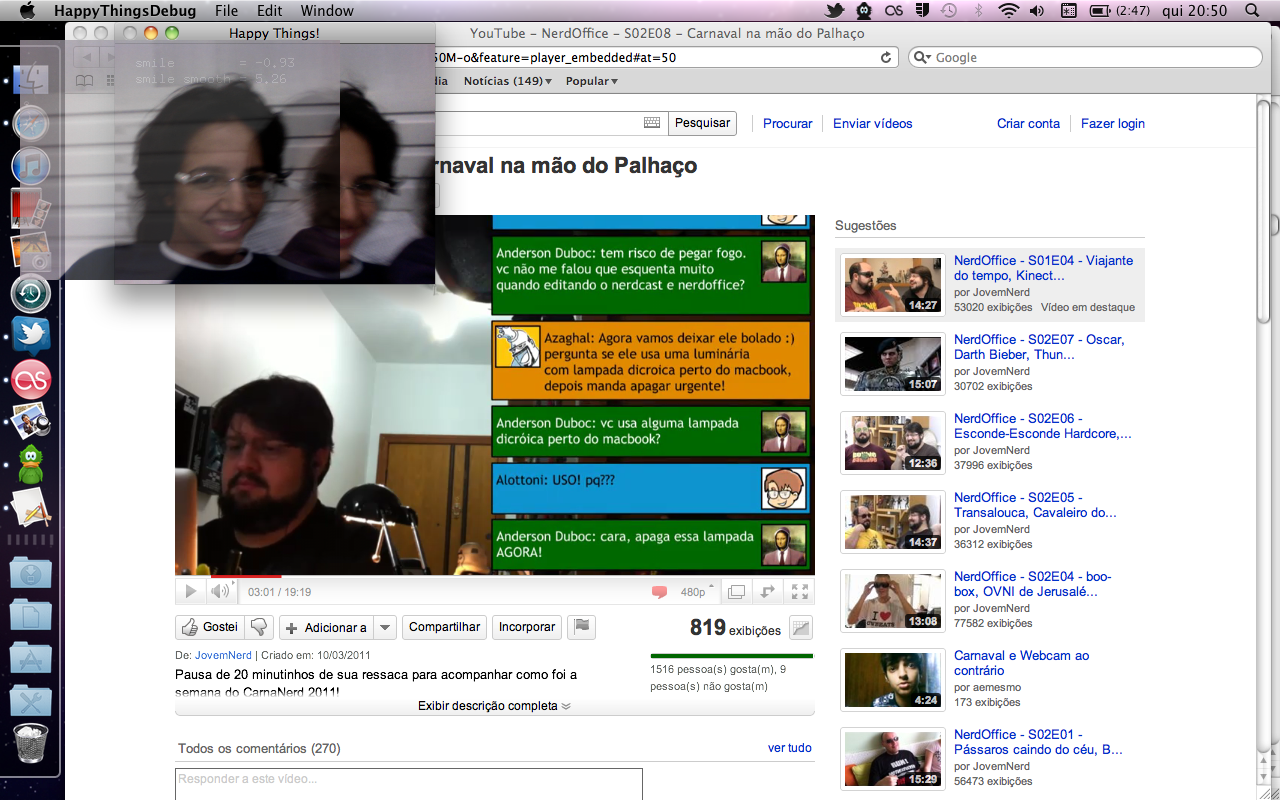This screenshot has height=800, width=1280.
Task: Open NerdOffice S01E04 Viajante do tempo suggestion
Action: coord(1043,267)
